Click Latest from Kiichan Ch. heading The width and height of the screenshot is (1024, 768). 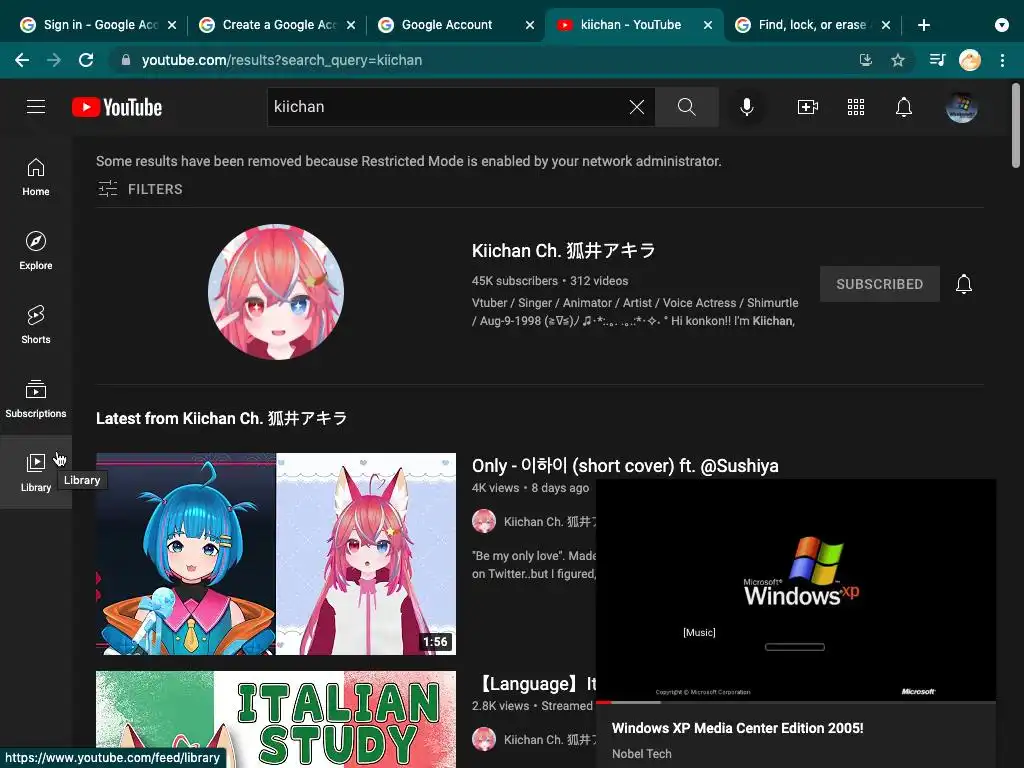[x=221, y=419]
